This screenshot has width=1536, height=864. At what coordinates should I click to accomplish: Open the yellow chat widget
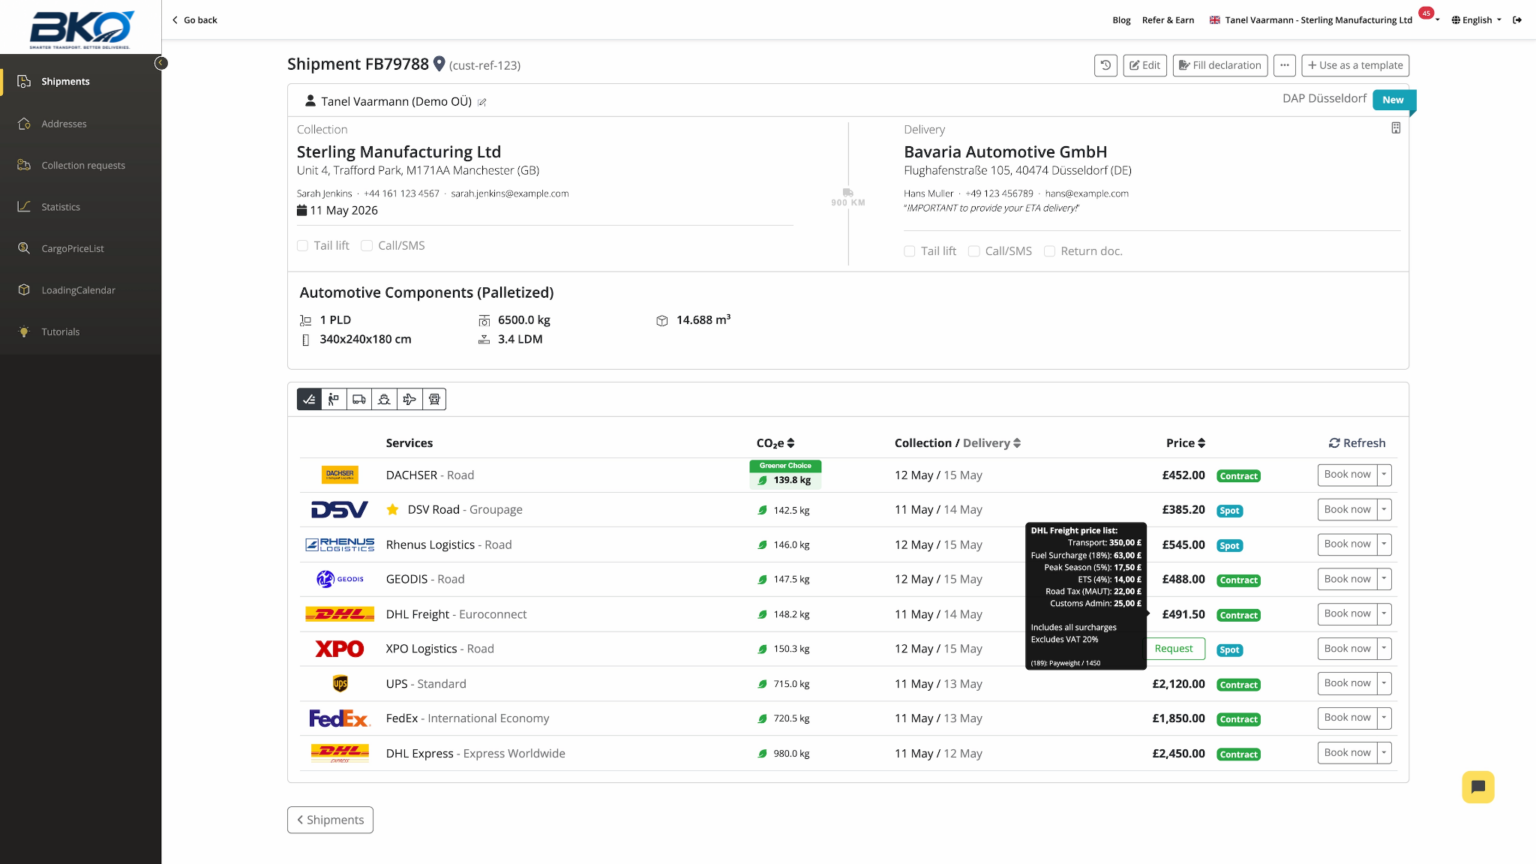[x=1477, y=787]
